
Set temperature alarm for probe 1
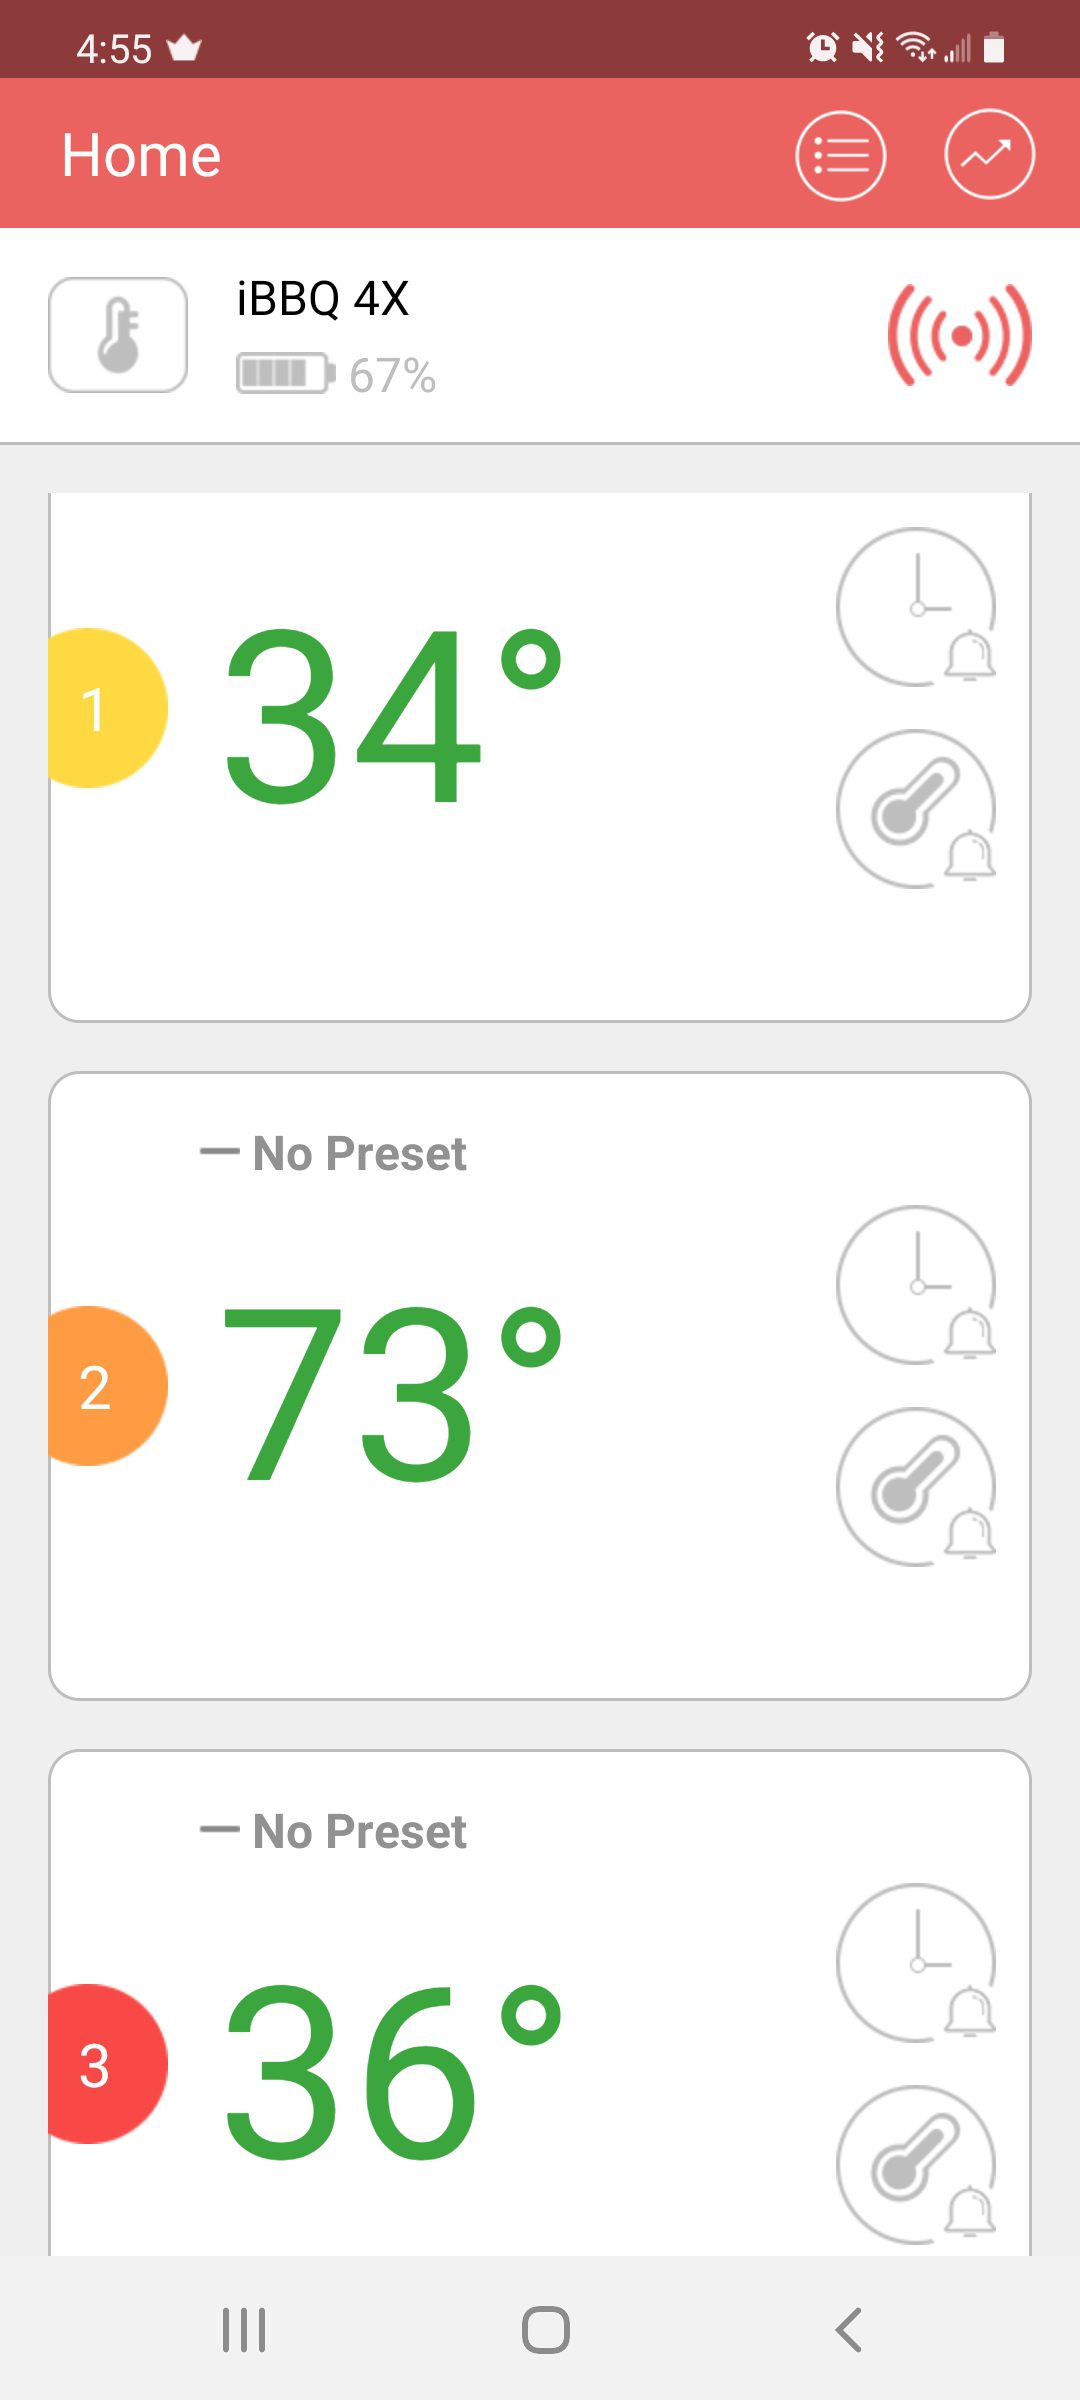916,809
